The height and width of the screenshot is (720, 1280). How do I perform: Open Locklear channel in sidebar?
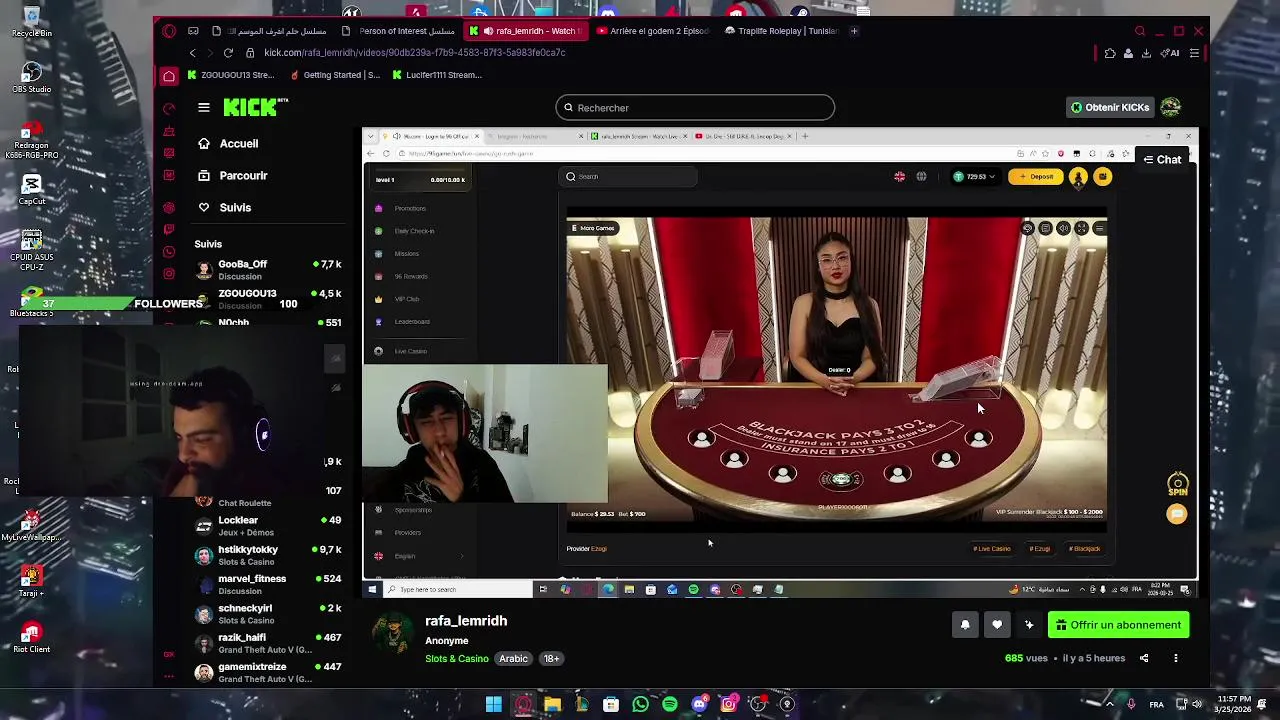point(269,526)
